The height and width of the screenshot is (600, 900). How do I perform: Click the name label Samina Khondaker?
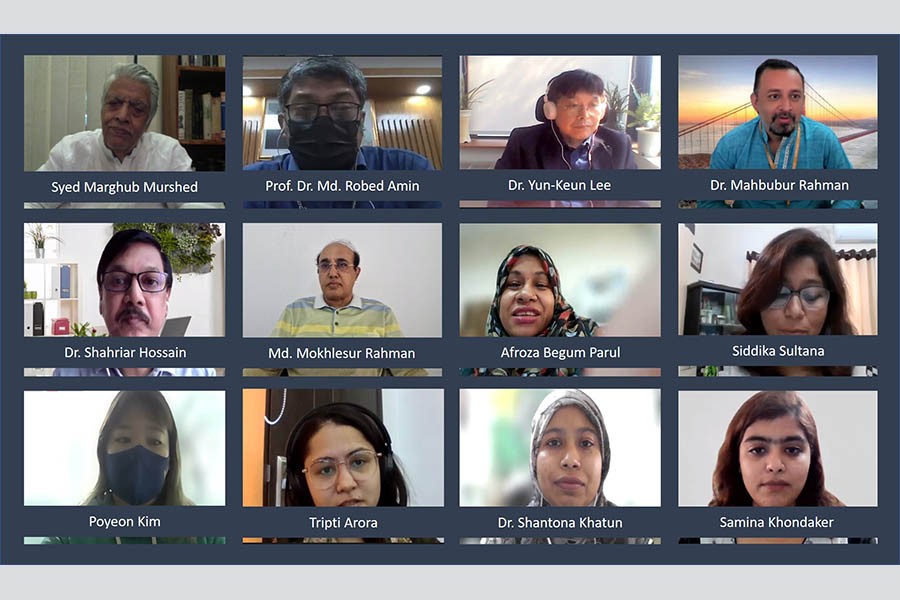click(x=777, y=522)
